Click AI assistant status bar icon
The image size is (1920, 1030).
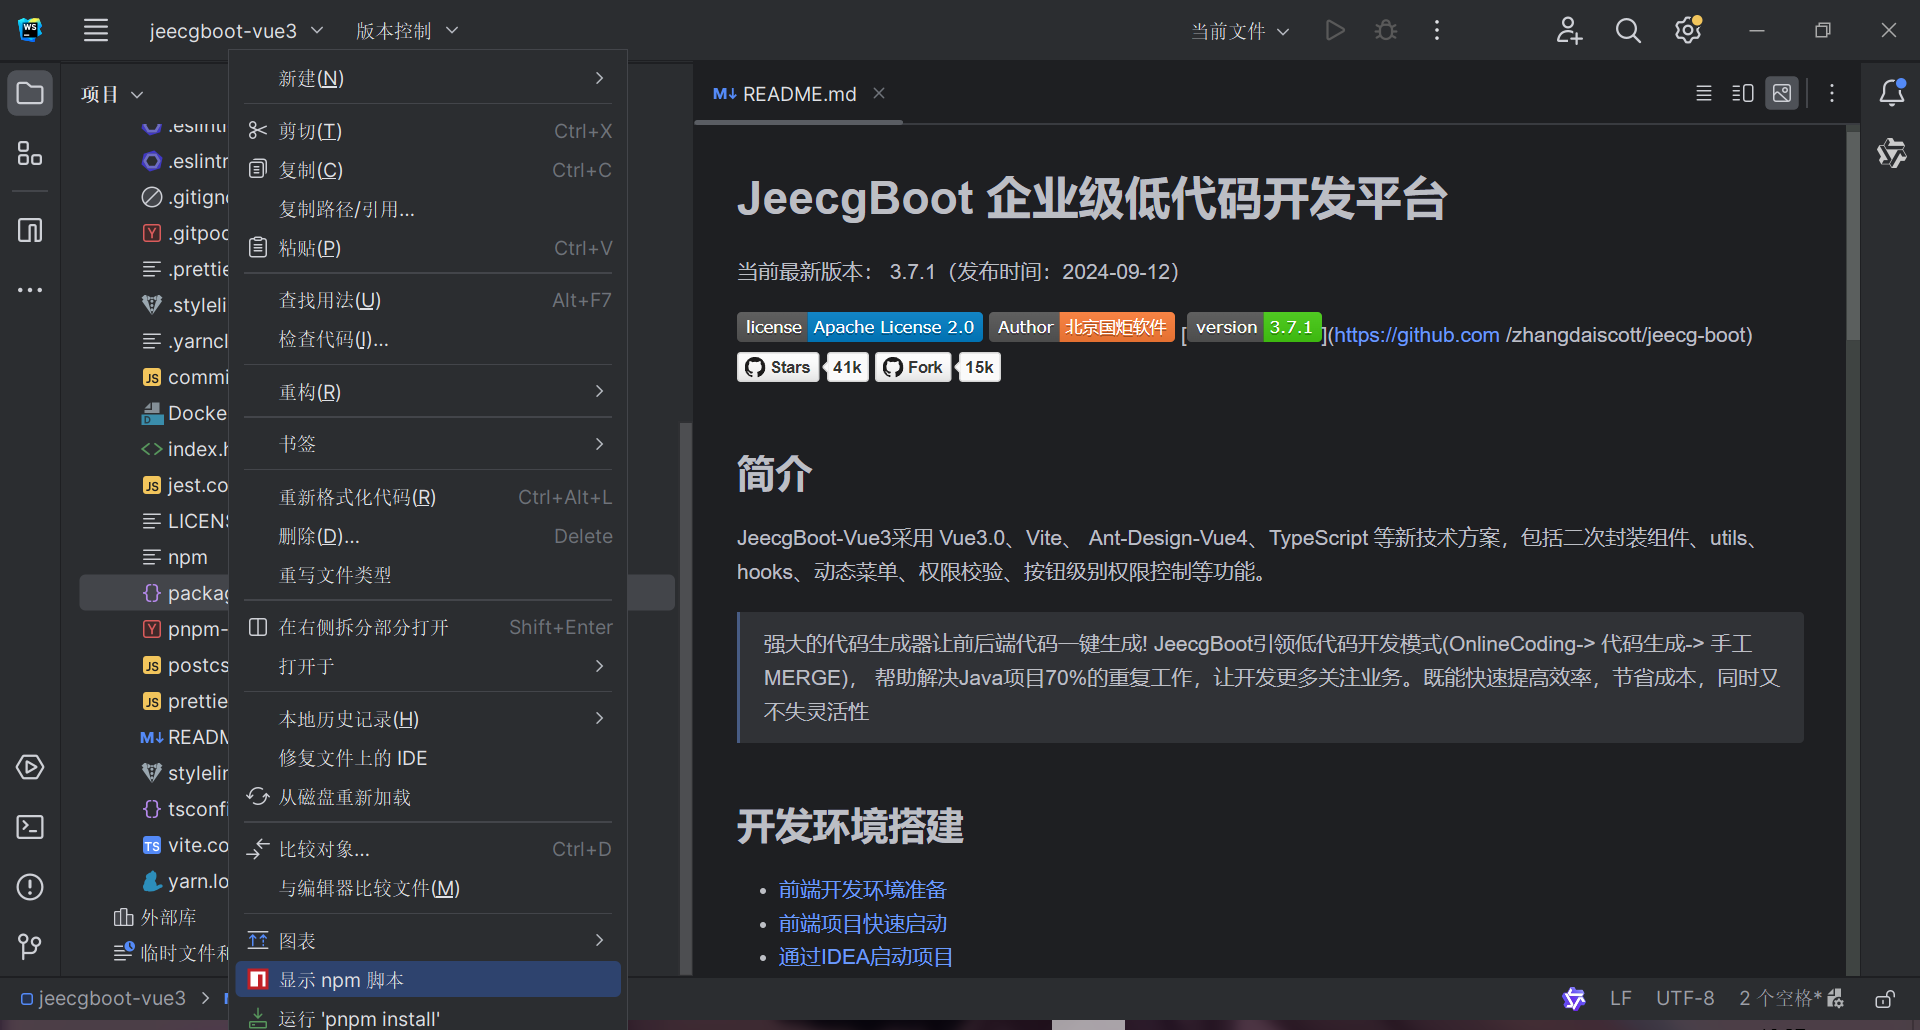(x=1574, y=998)
